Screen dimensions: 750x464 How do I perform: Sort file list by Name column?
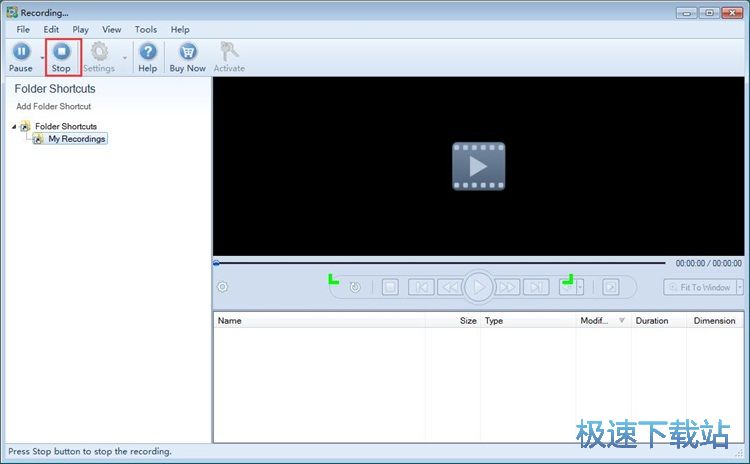[320, 320]
